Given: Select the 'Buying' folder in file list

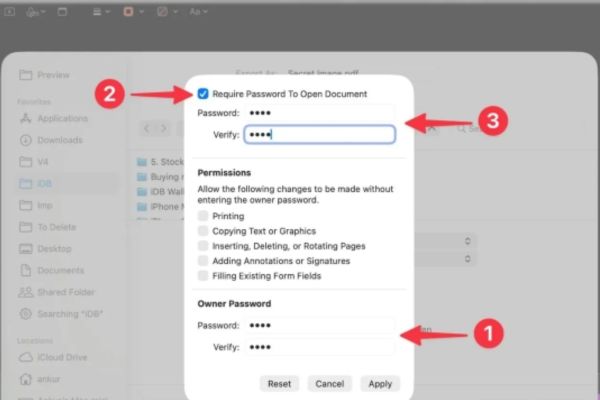Looking at the screenshot, I should tap(161, 177).
